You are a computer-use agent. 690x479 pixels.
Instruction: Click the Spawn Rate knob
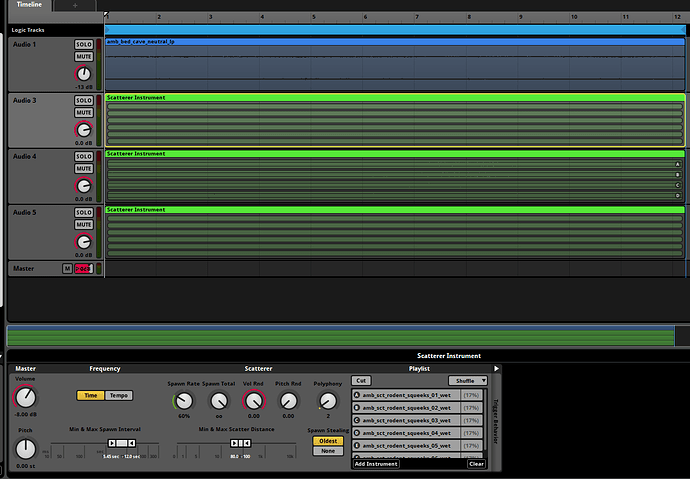(184, 401)
